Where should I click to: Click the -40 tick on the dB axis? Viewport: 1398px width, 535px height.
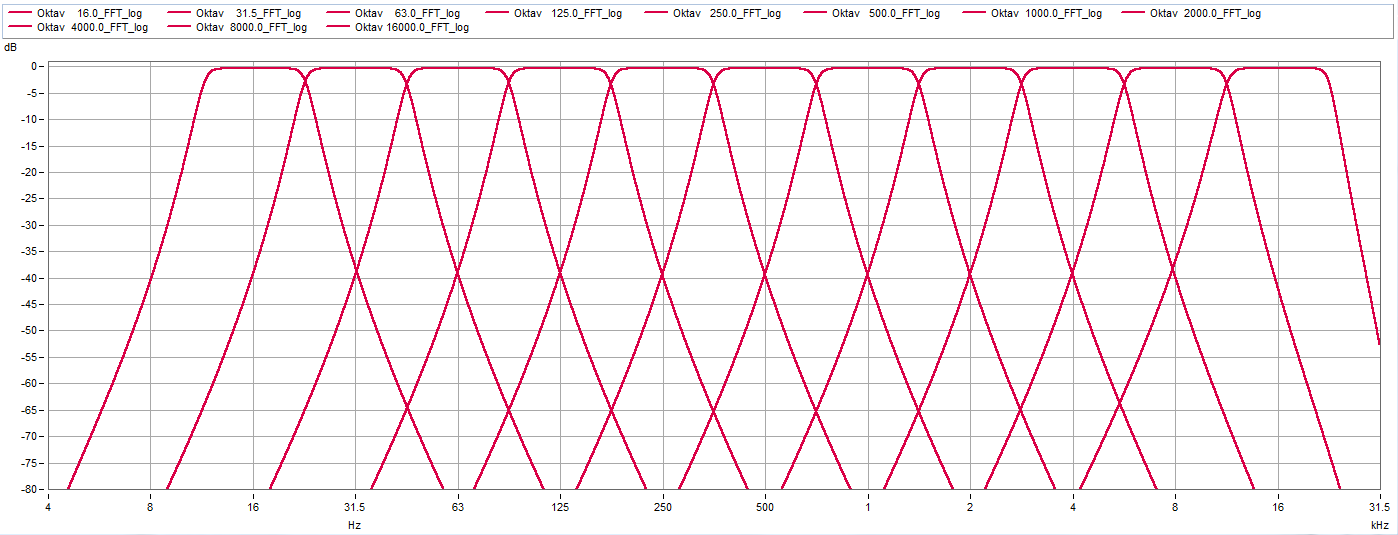click(29, 278)
